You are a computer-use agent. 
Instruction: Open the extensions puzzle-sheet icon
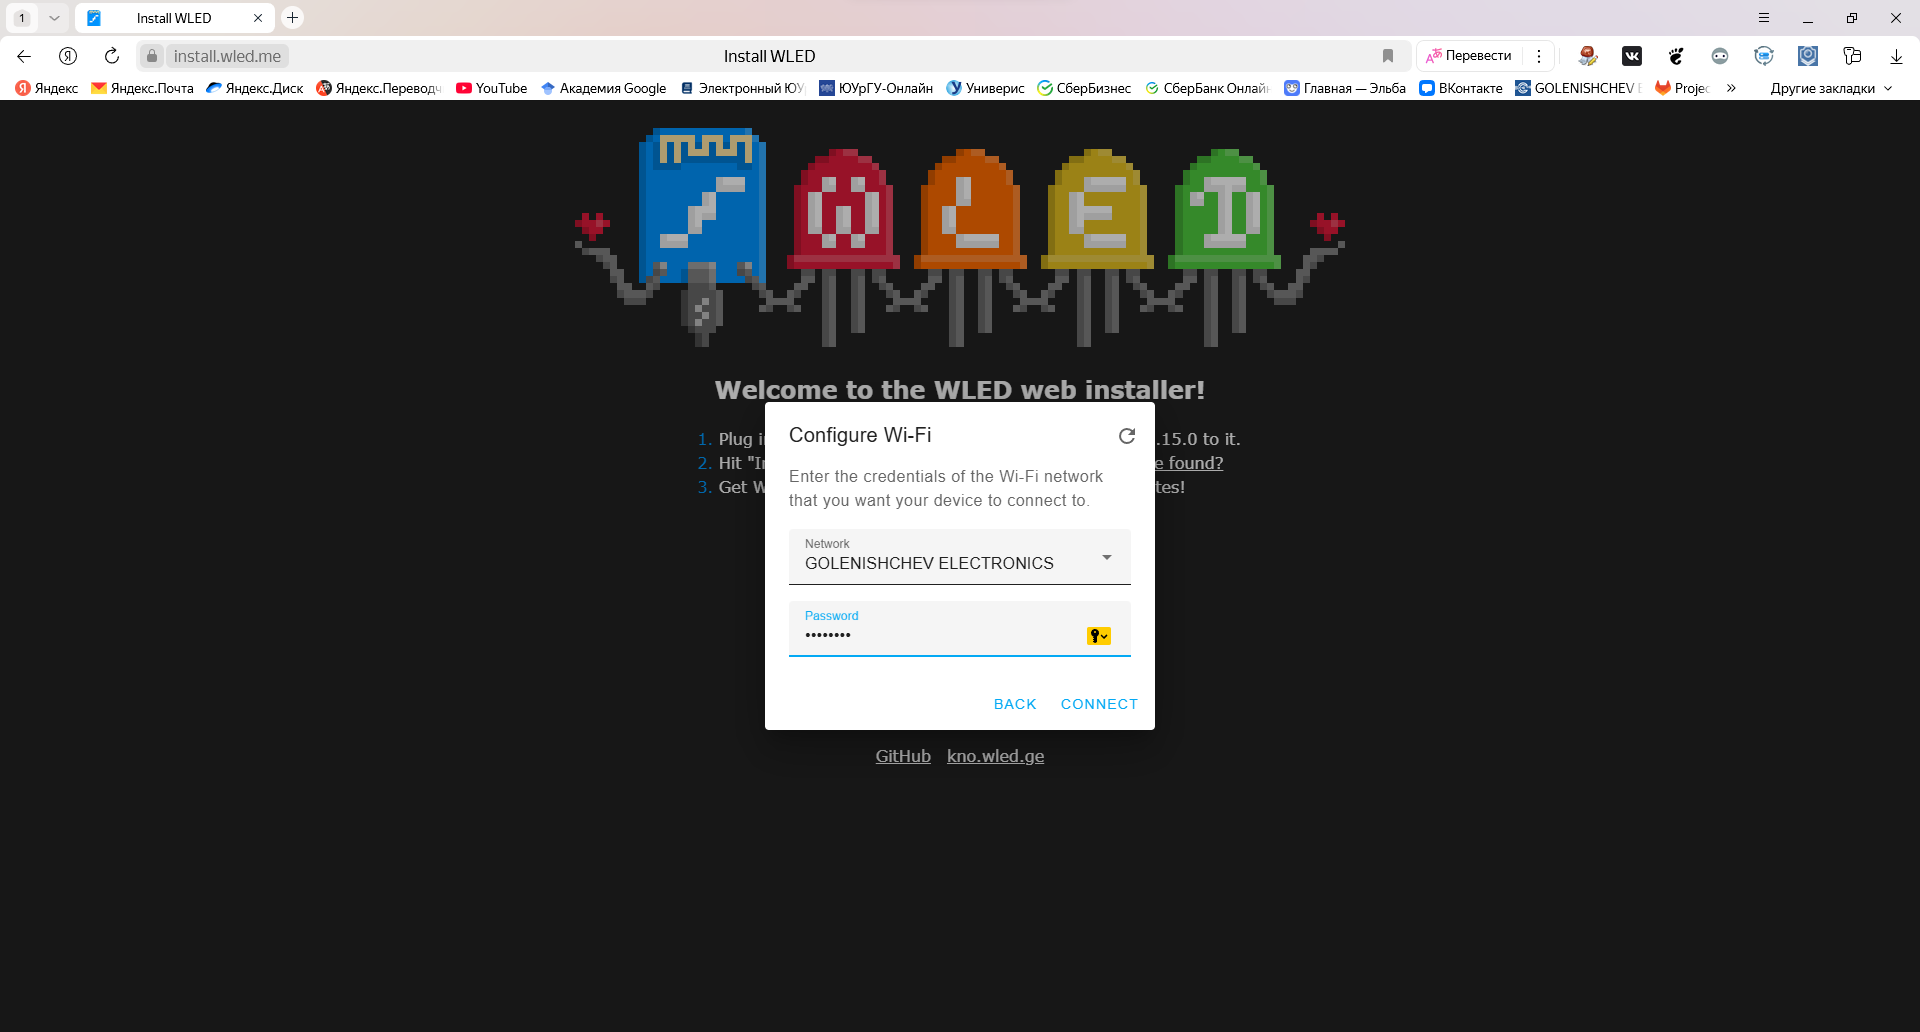1852,56
